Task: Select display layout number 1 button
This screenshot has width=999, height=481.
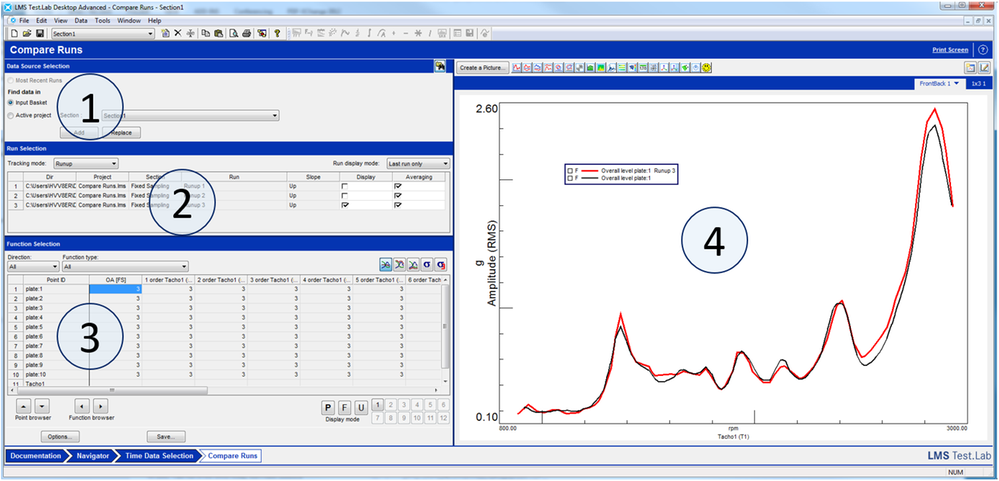Action: [x=377, y=404]
